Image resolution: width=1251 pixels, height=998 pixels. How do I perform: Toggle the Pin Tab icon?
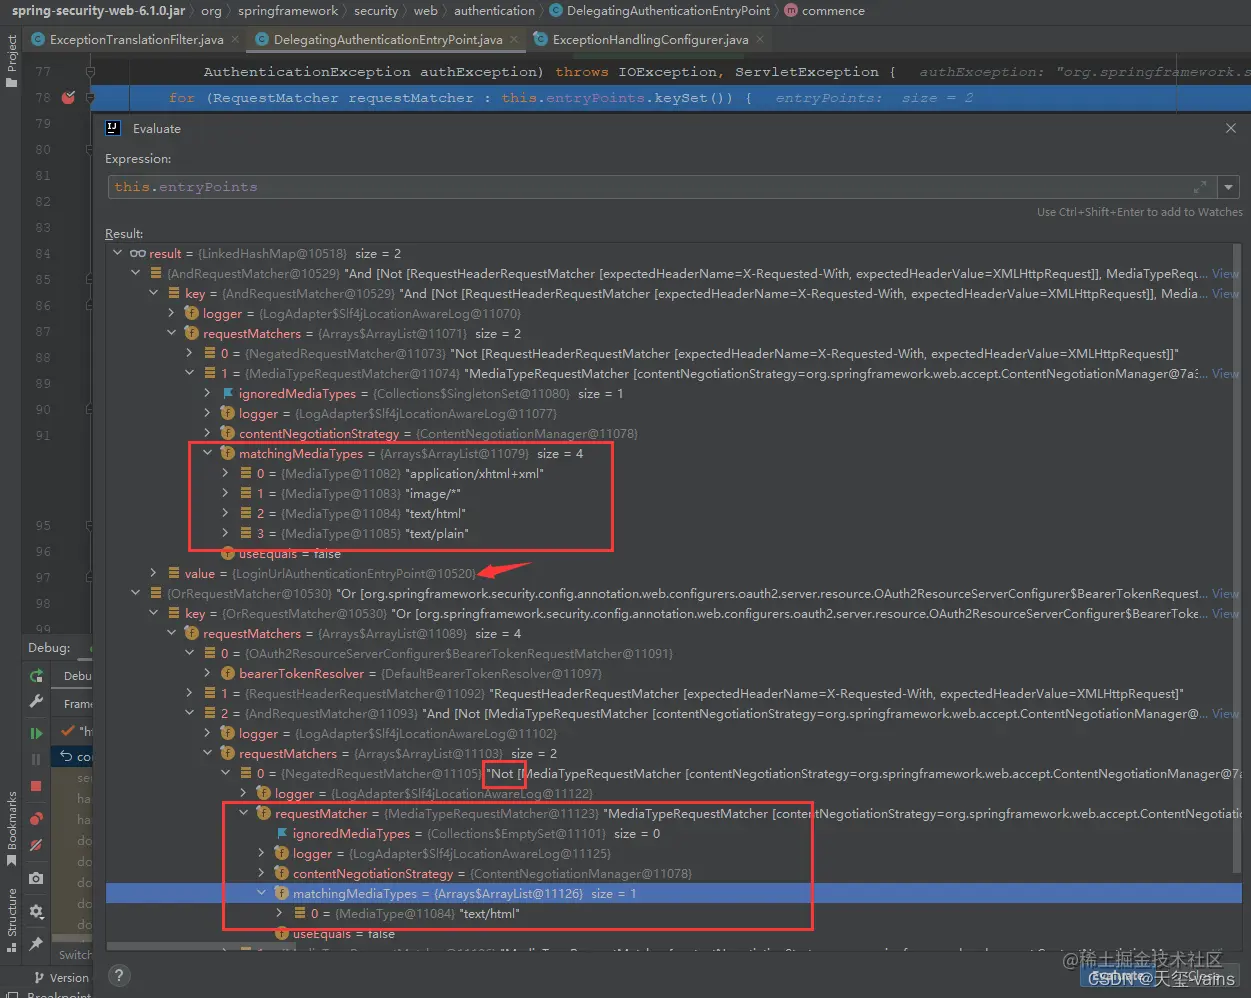tap(37, 943)
